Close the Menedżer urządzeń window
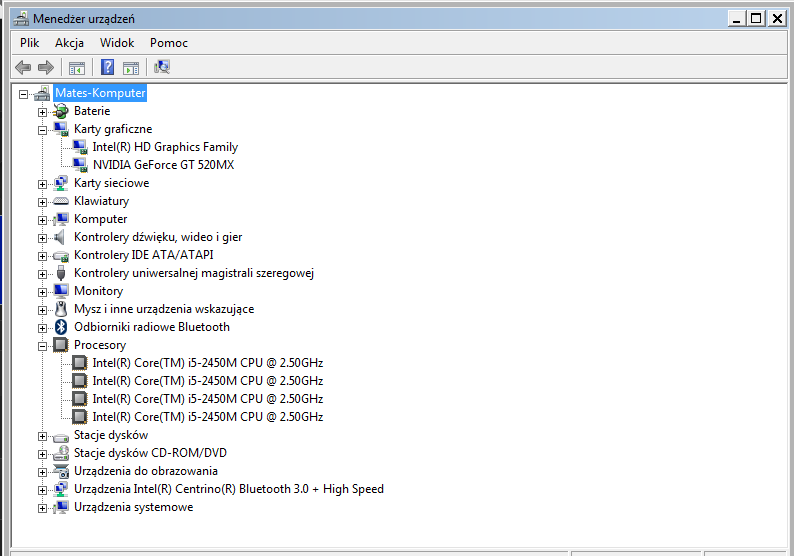The width and height of the screenshot is (794, 556). click(777, 19)
